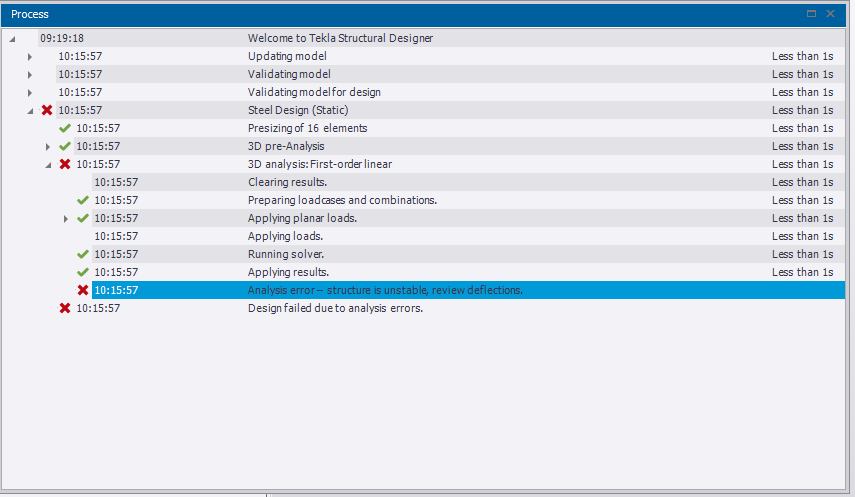Select the 'Running solver.' entry
Viewport: 855px width, 497px height.
(286, 254)
